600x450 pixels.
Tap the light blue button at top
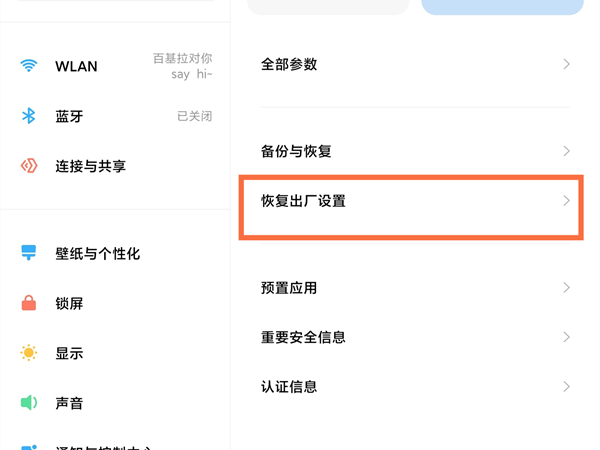pyautogui.click(x=502, y=6)
